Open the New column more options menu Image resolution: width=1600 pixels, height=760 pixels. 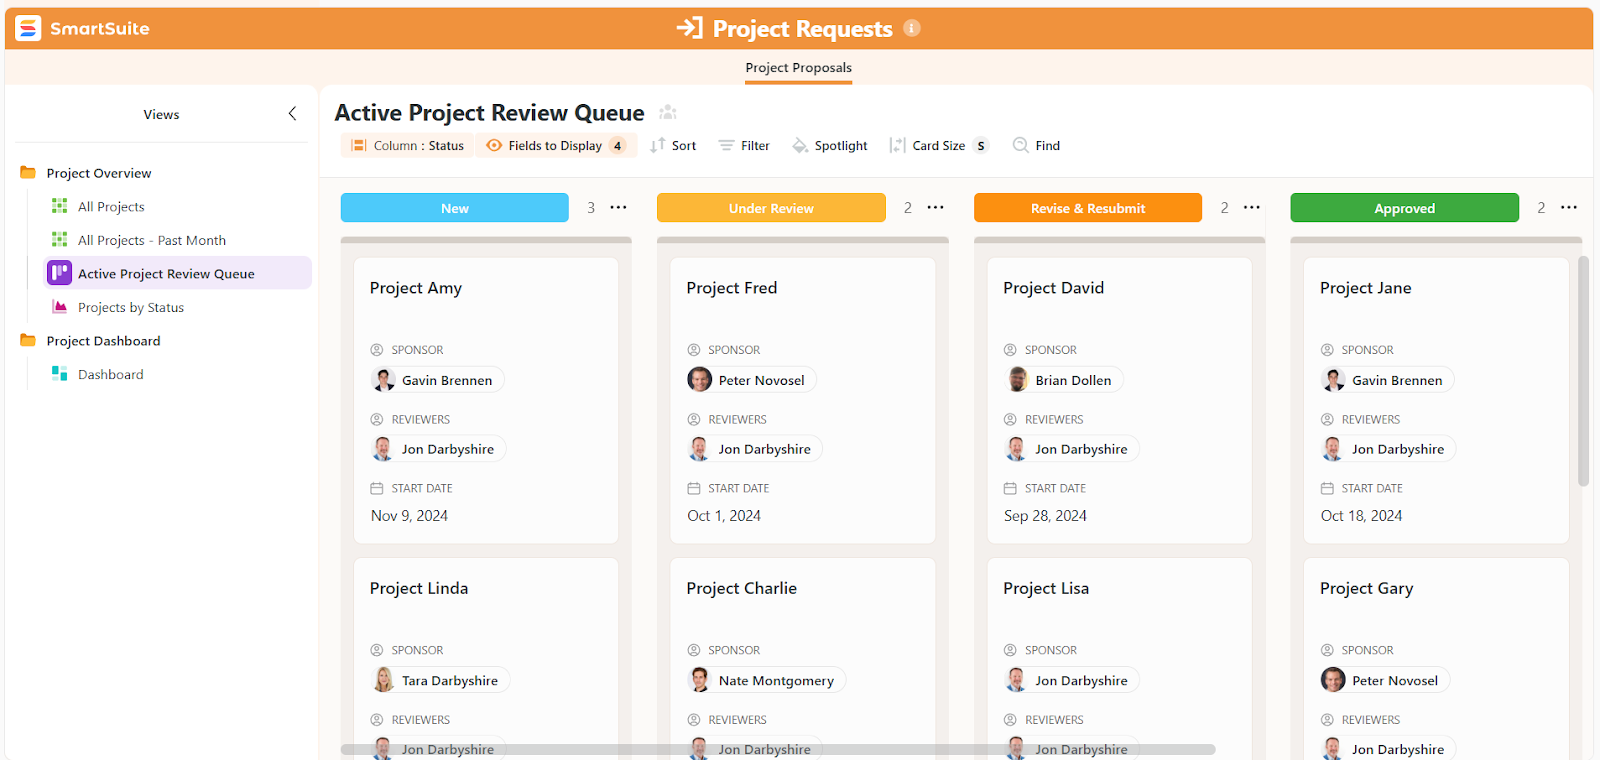pos(619,208)
